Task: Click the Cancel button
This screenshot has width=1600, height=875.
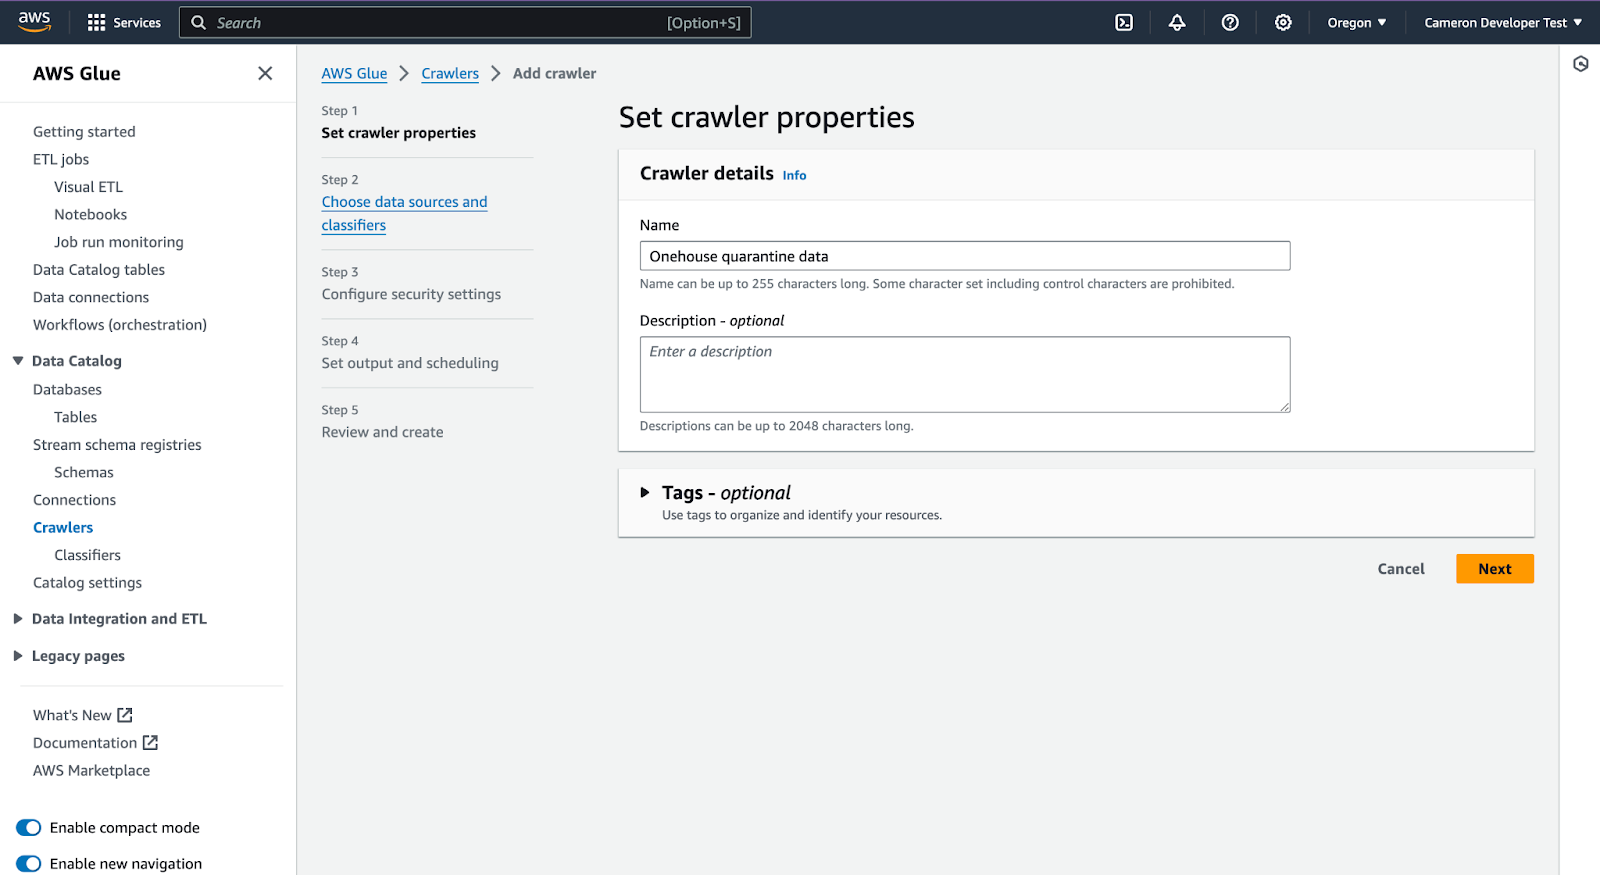Action: pos(1401,569)
